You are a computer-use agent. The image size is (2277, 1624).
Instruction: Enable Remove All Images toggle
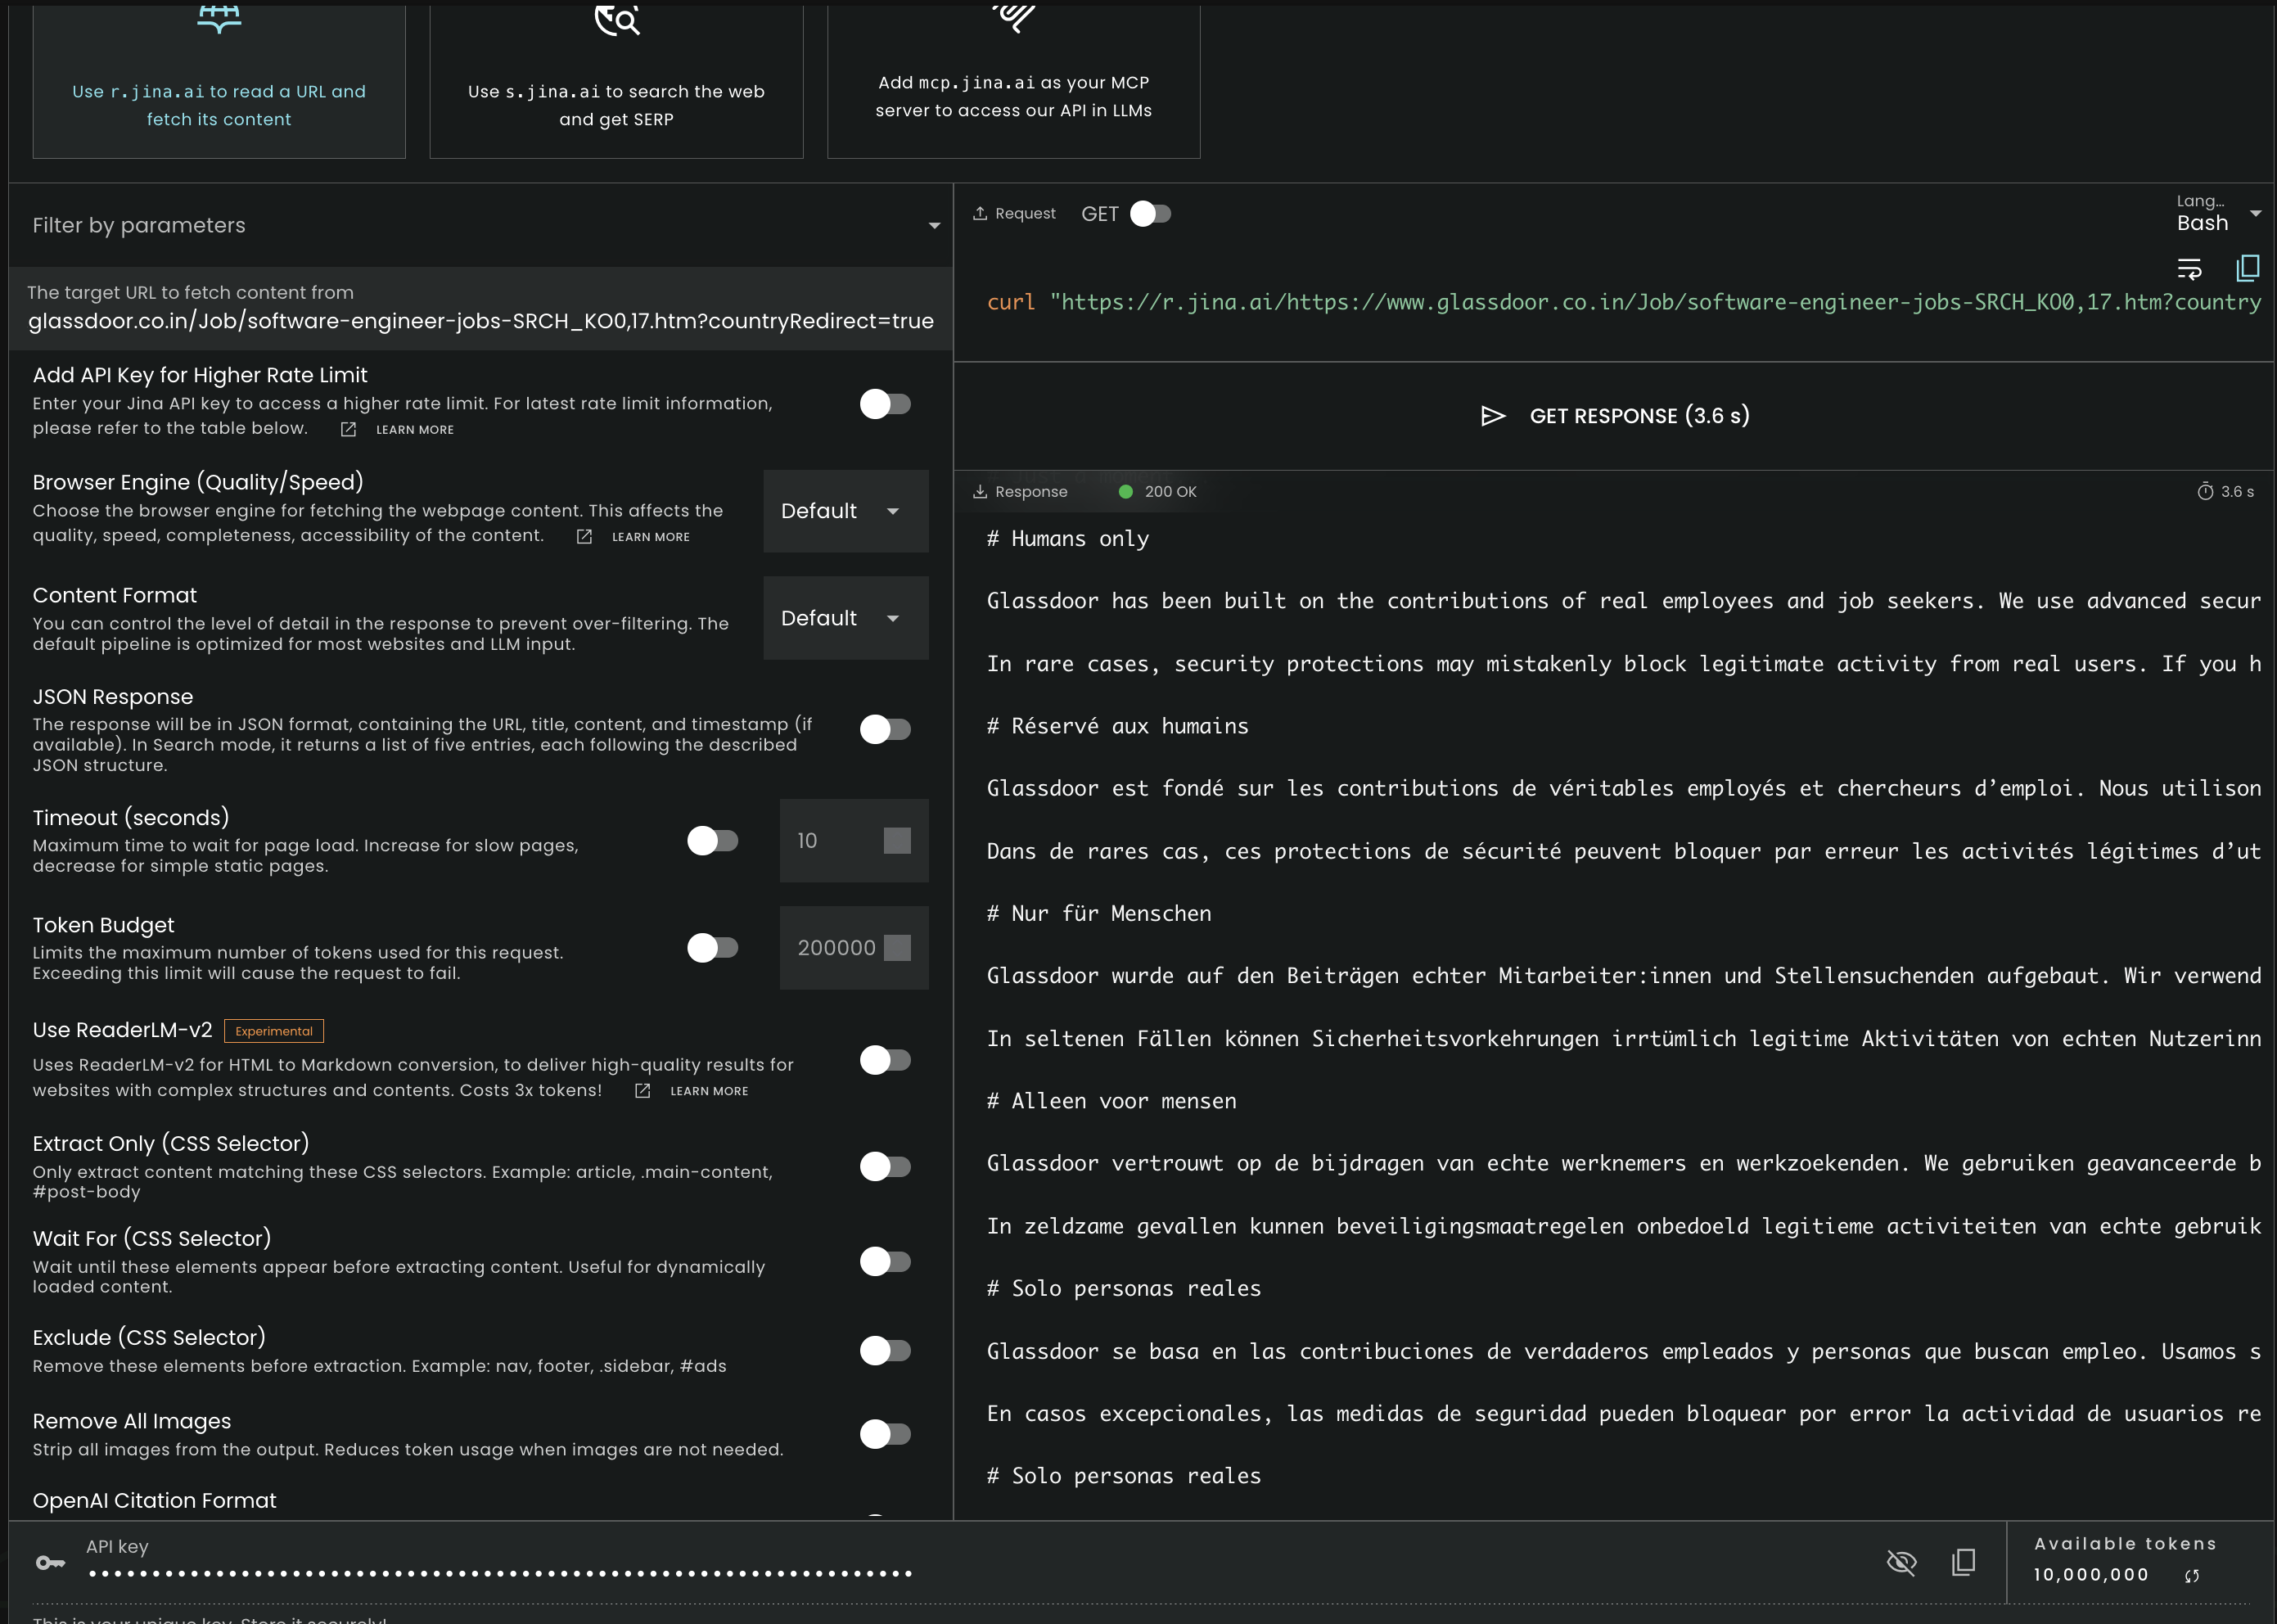click(885, 1434)
